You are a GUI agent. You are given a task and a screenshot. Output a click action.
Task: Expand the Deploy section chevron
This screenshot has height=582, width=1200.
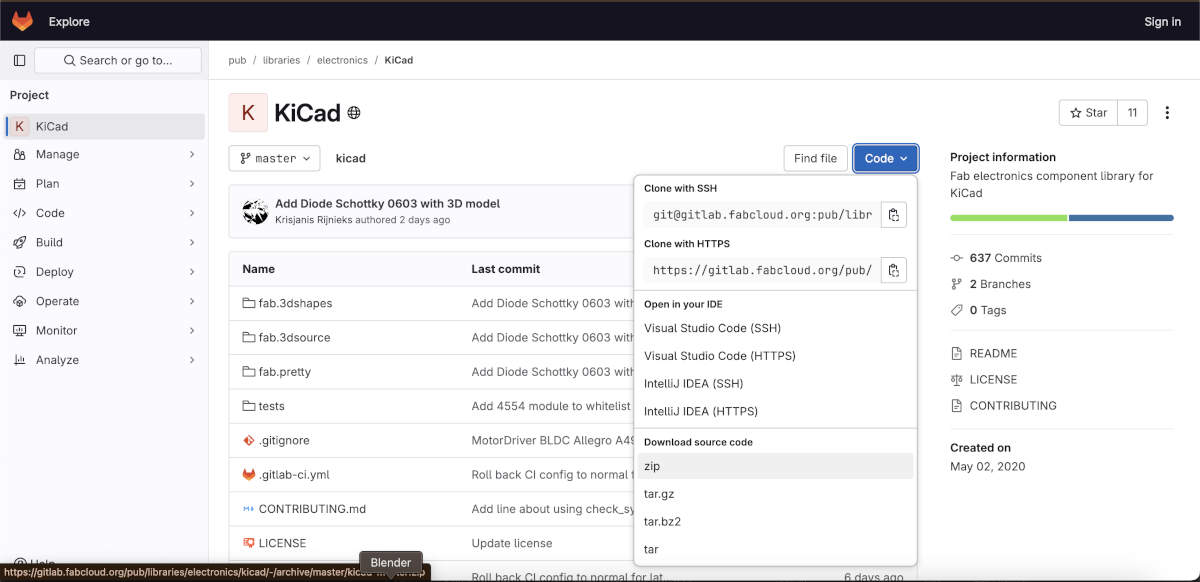click(191, 271)
